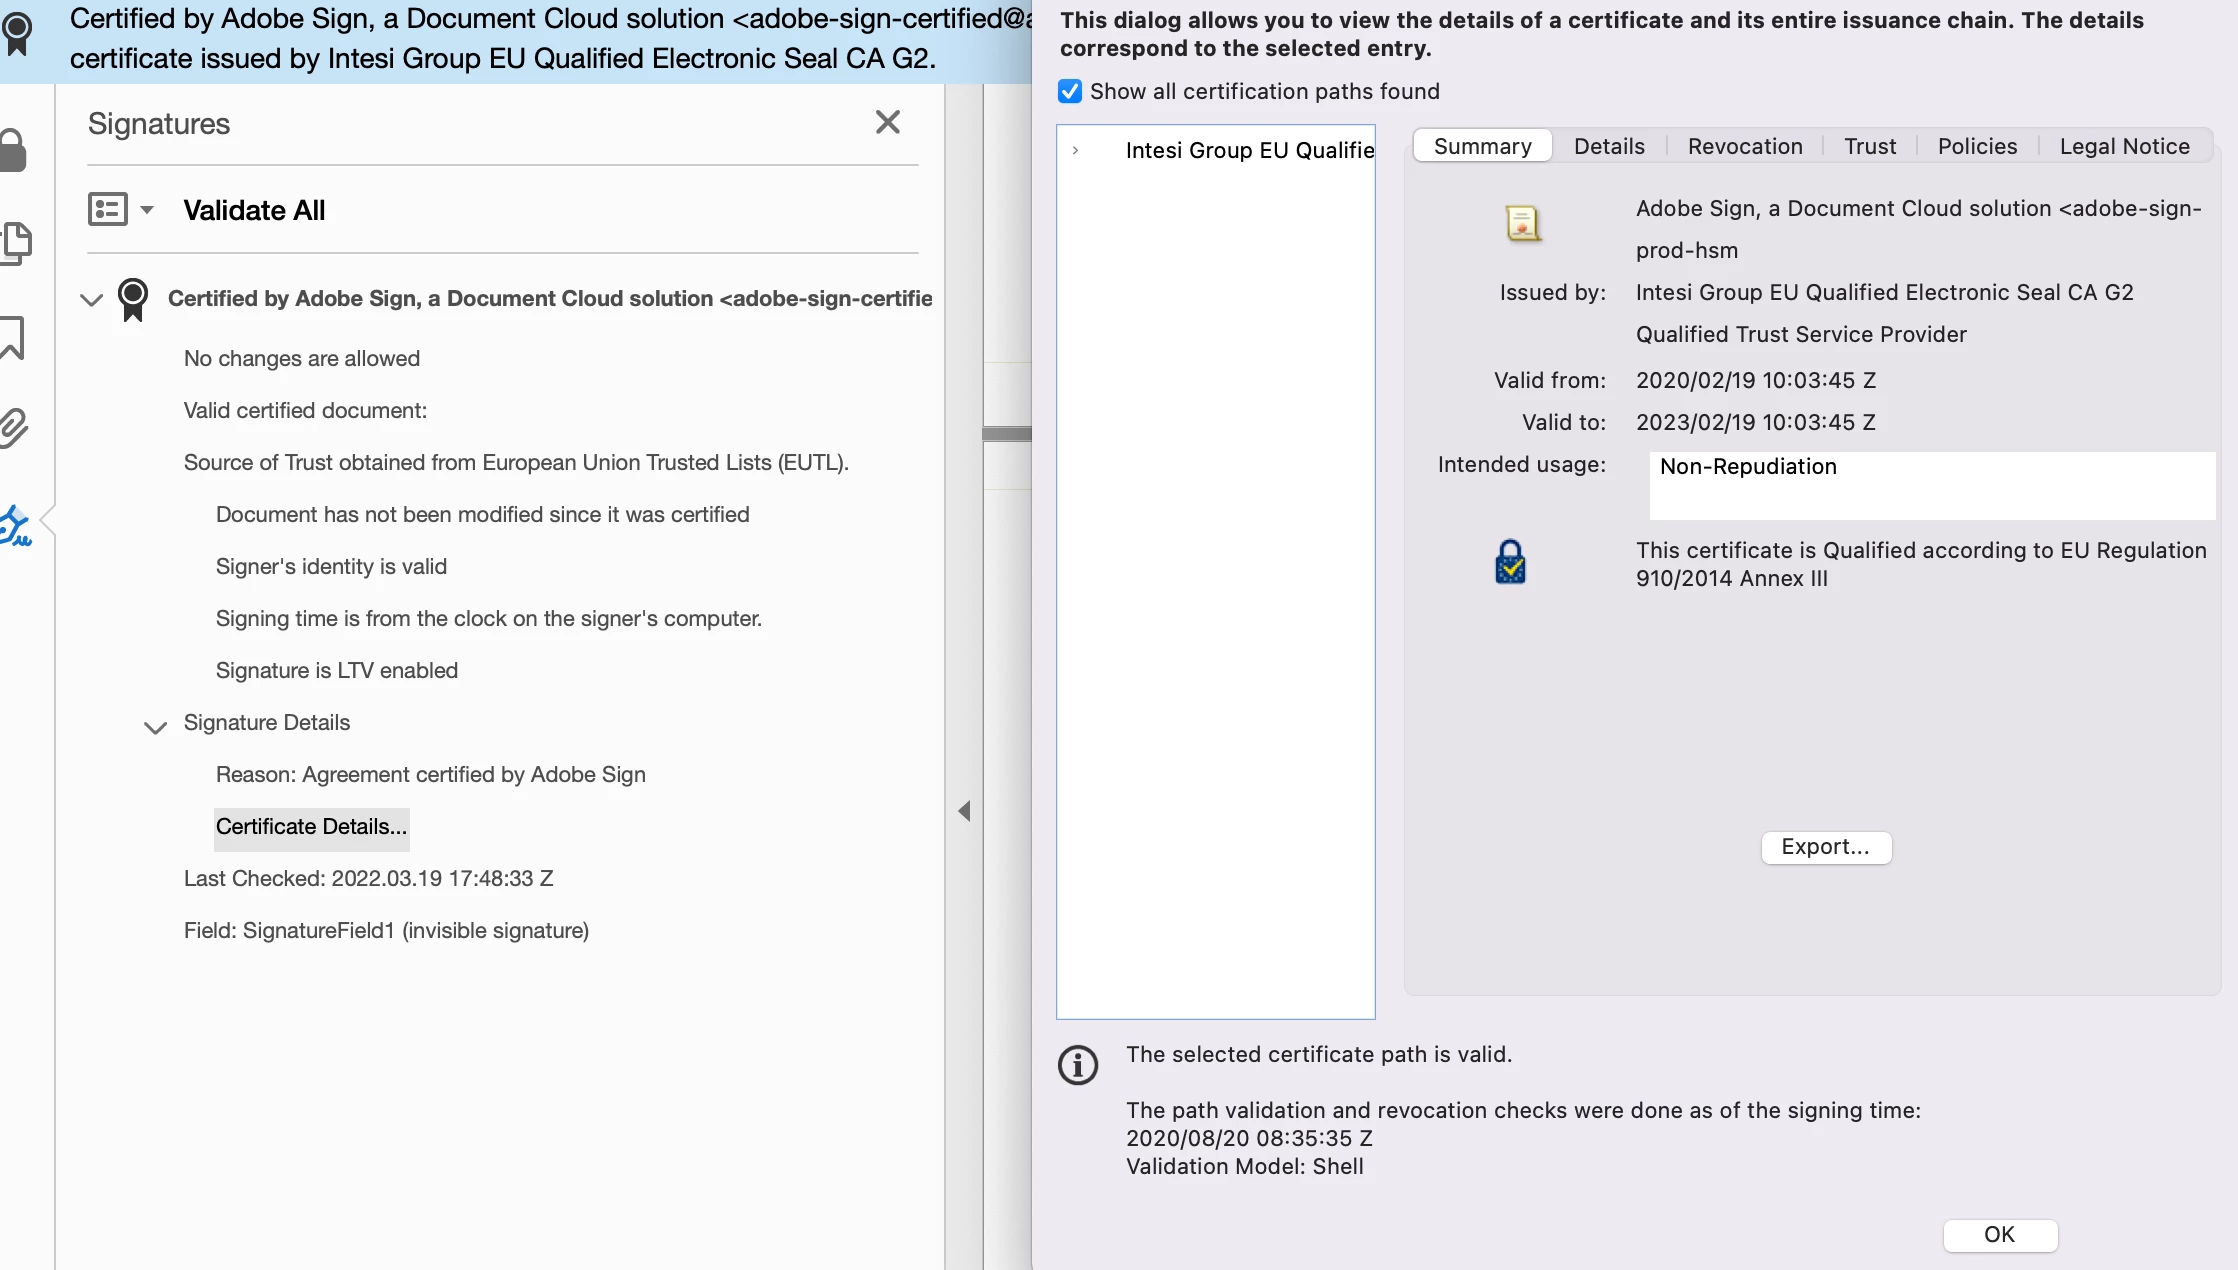Viewport: 2238px width, 1270px height.
Task: Close the Signatures panel with X
Action: tap(887, 122)
